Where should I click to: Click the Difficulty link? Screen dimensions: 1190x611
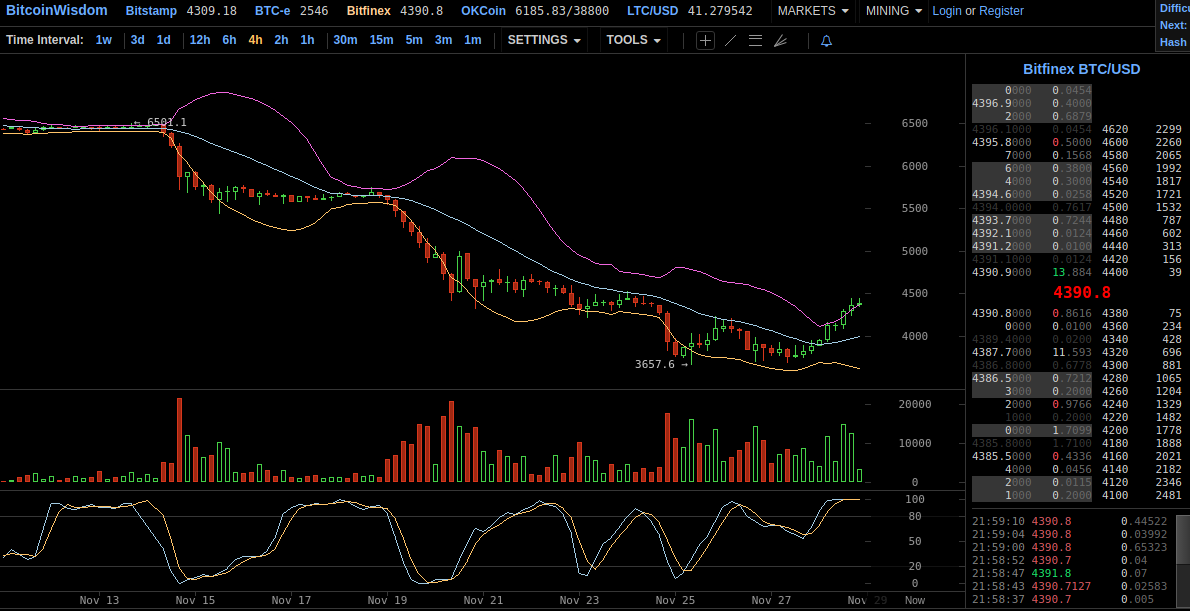point(1175,8)
